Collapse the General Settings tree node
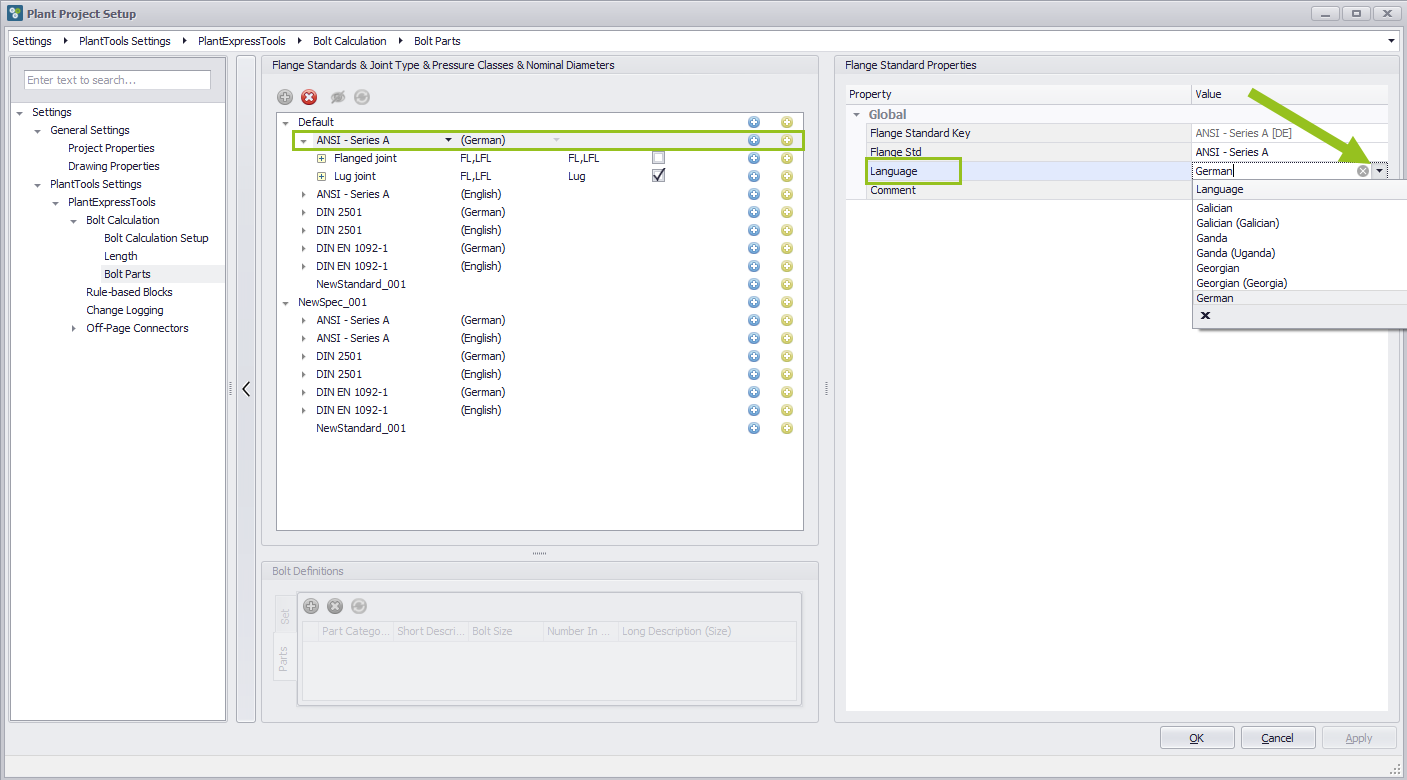The image size is (1407, 780). click(x=37, y=130)
